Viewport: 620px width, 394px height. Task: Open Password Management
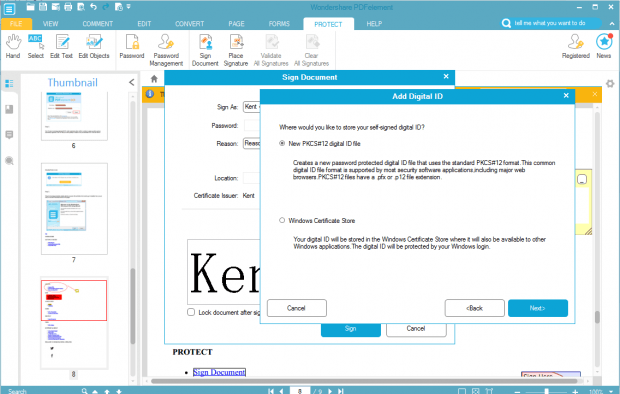point(166,50)
